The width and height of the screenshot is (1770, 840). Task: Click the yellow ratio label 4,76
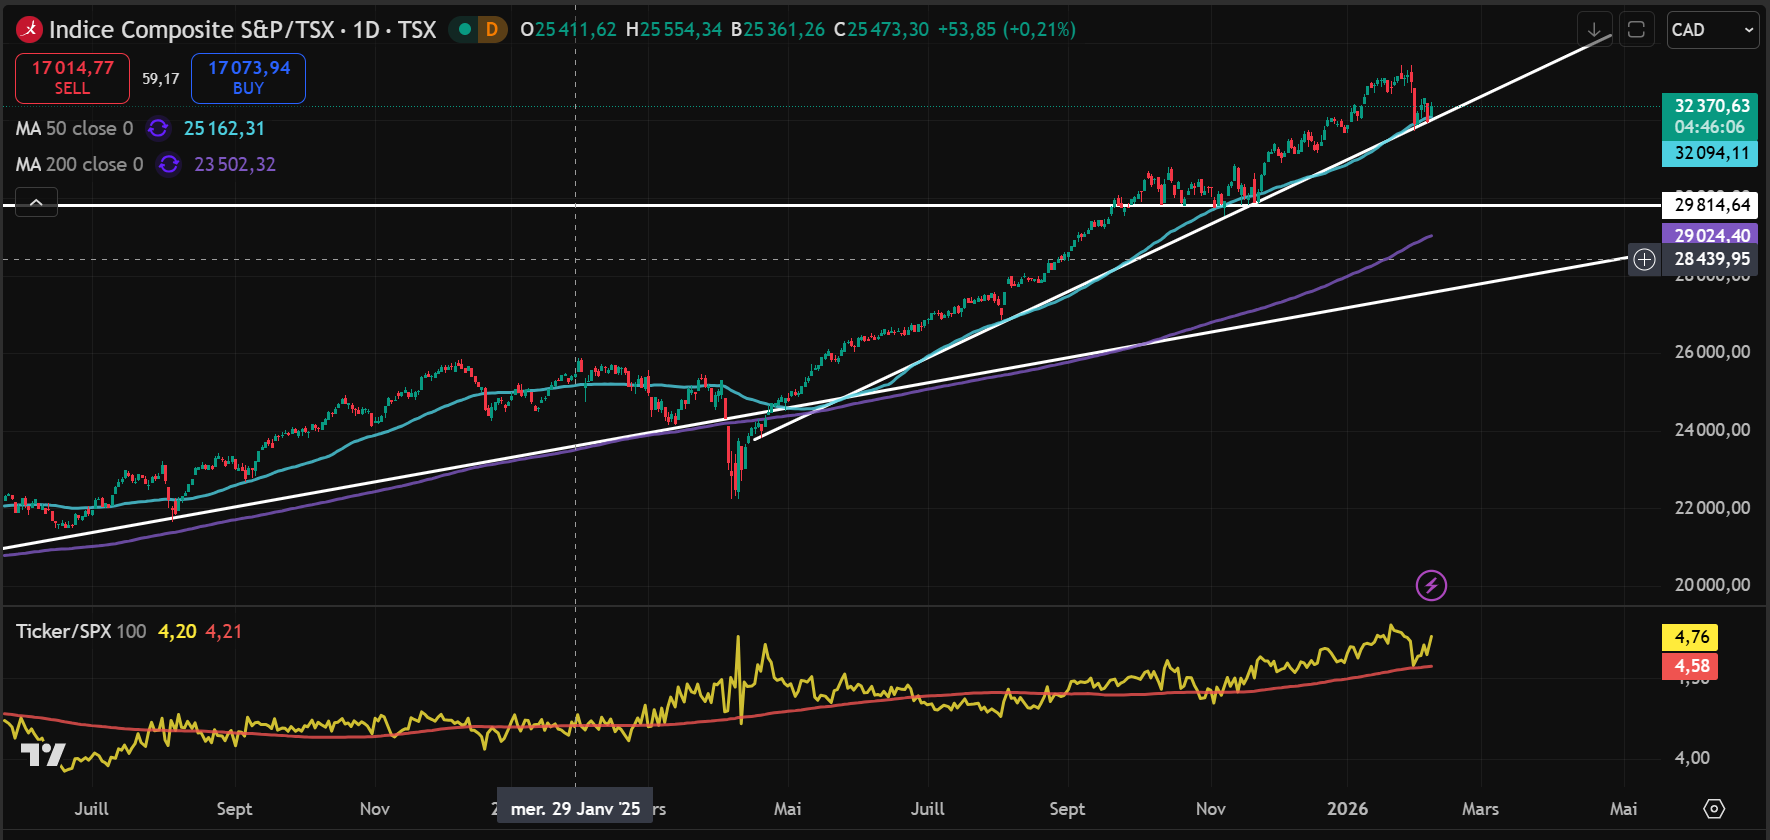1690,637
